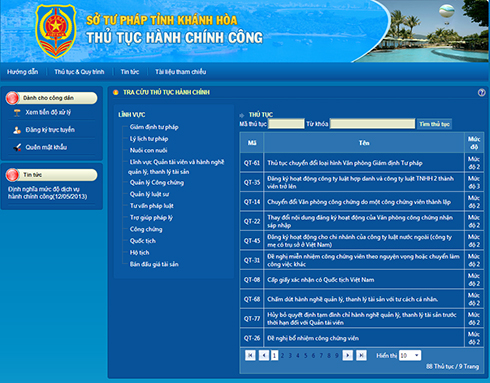490x383 pixels.
Task: Click the Mã column header
Action: pos(252,143)
